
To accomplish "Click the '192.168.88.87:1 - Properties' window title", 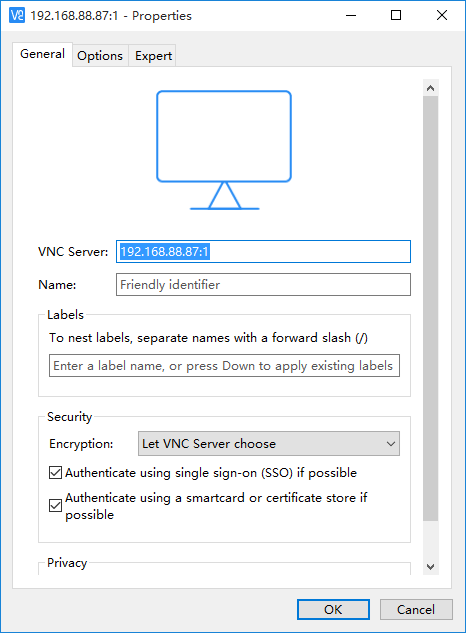I will click(x=111, y=16).
